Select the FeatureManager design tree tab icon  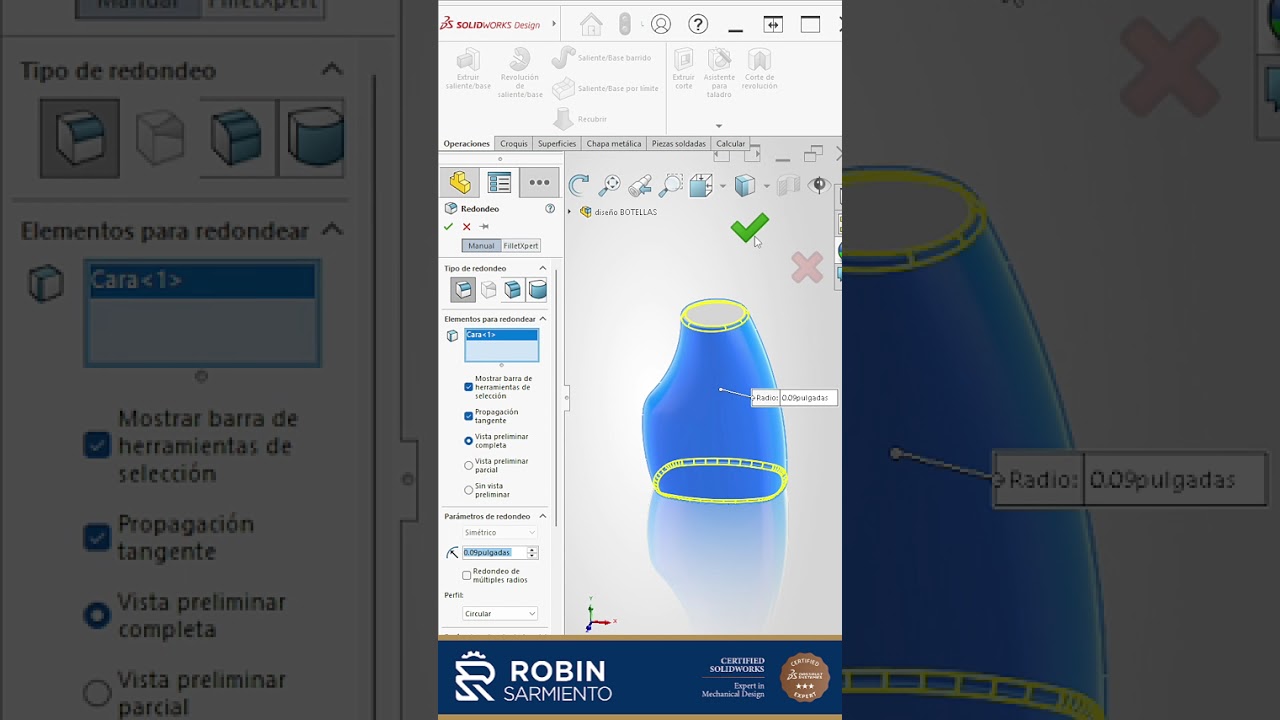[460, 182]
